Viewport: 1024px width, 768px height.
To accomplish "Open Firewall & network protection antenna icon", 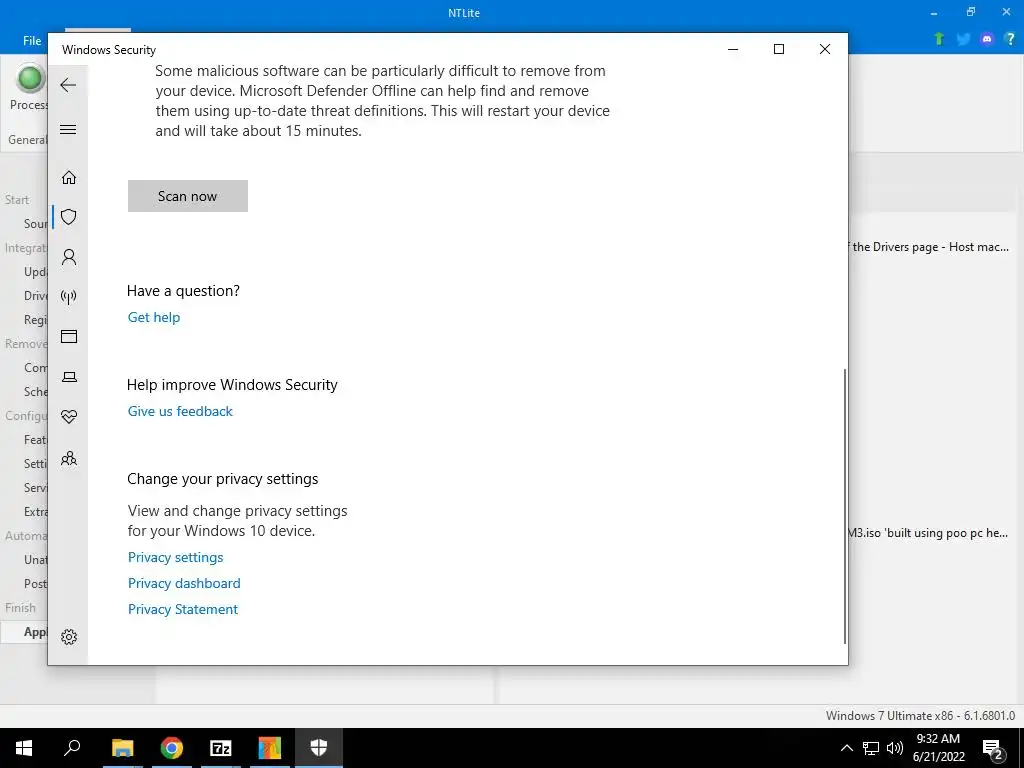I will [x=69, y=297].
